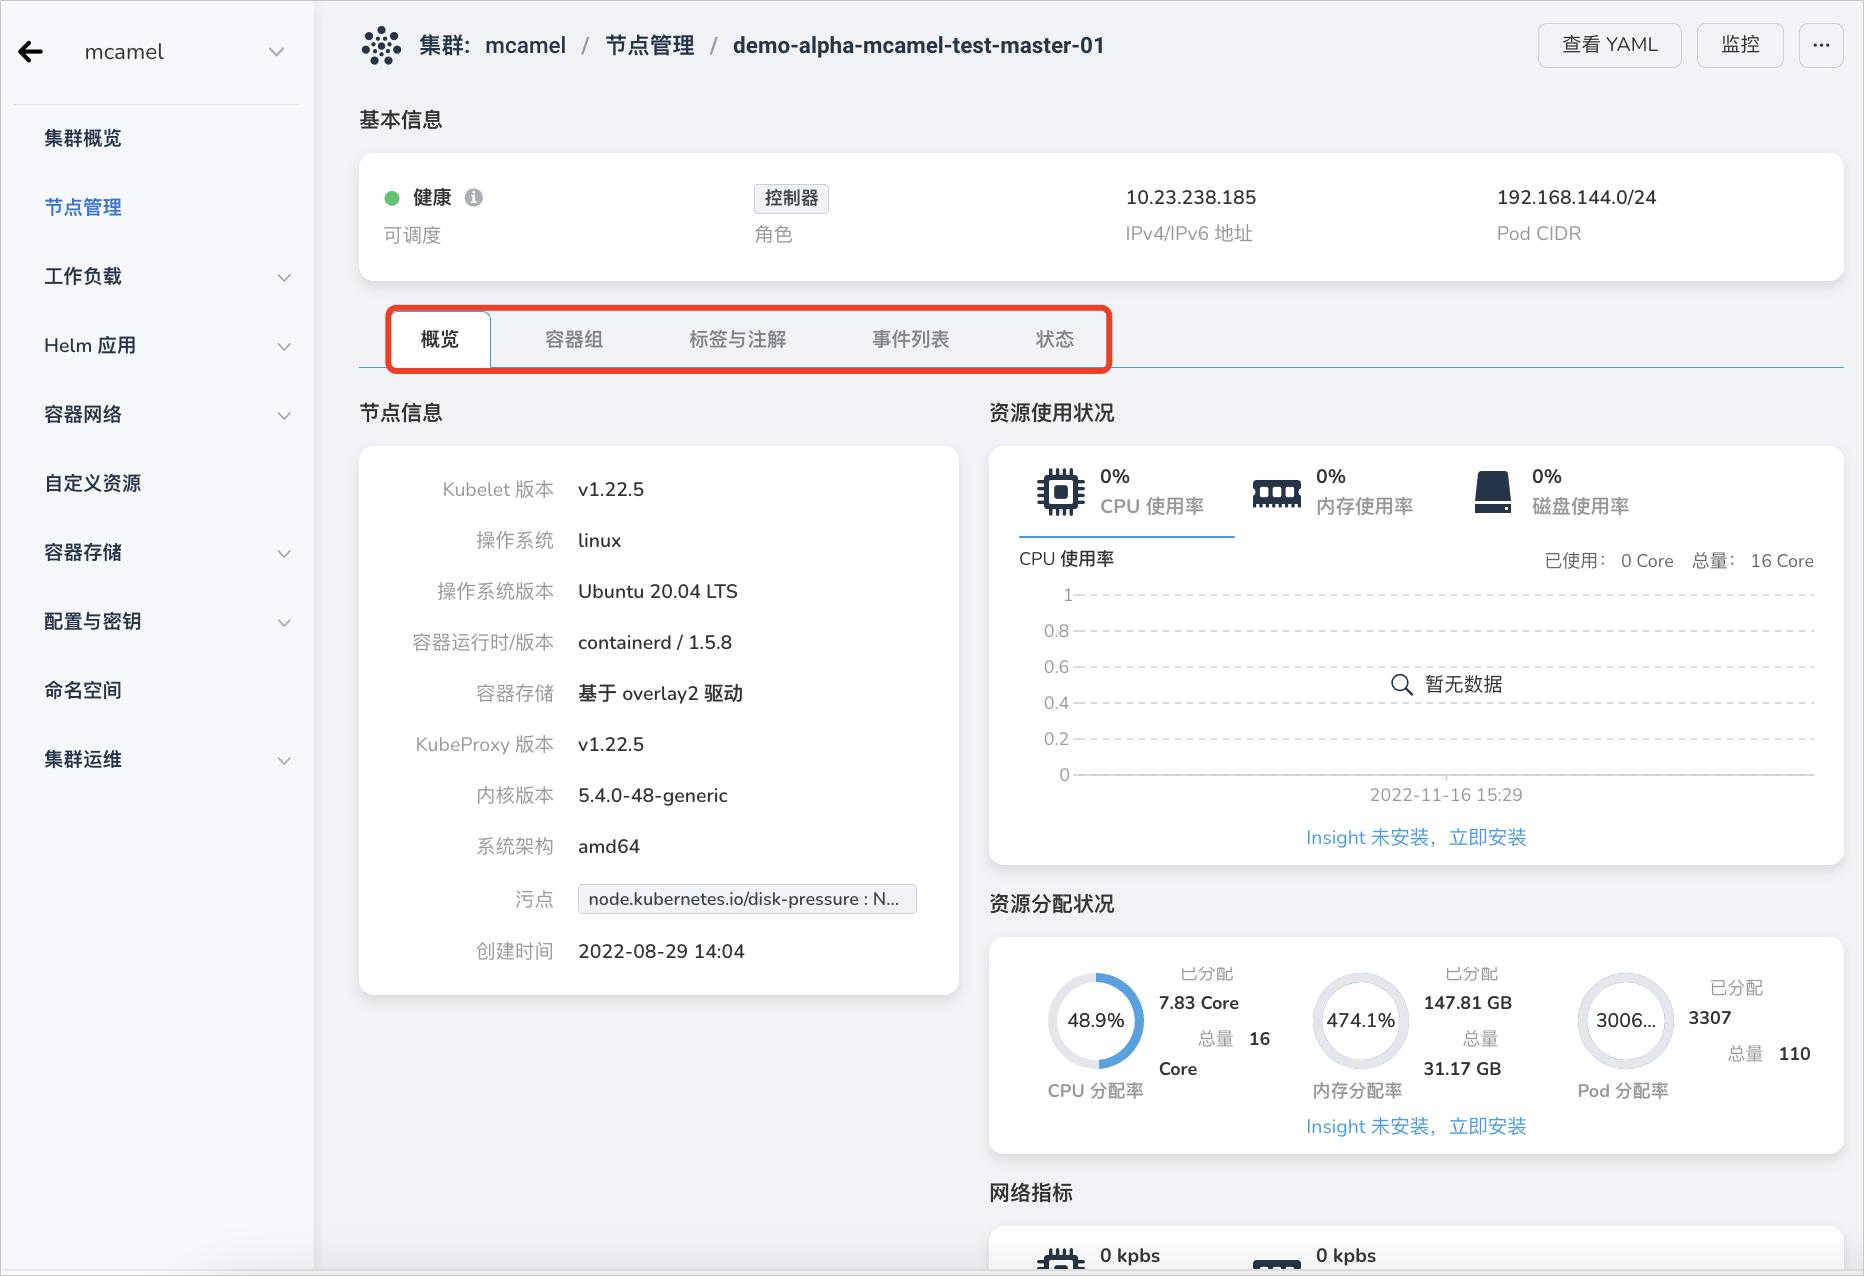1864x1276 pixels.
Task: Click Kubelet version value v1.22.5
Action: point(611,490)
